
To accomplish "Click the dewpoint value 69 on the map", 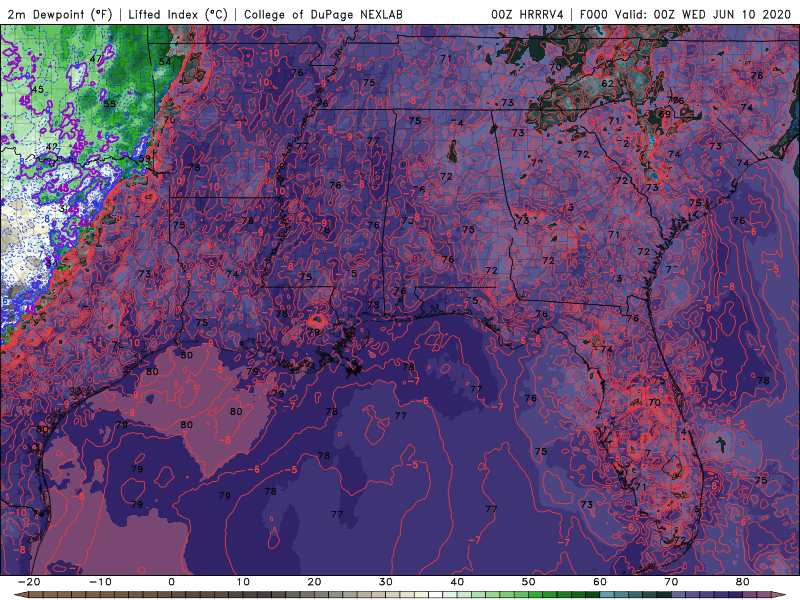I will pos(664,114).
